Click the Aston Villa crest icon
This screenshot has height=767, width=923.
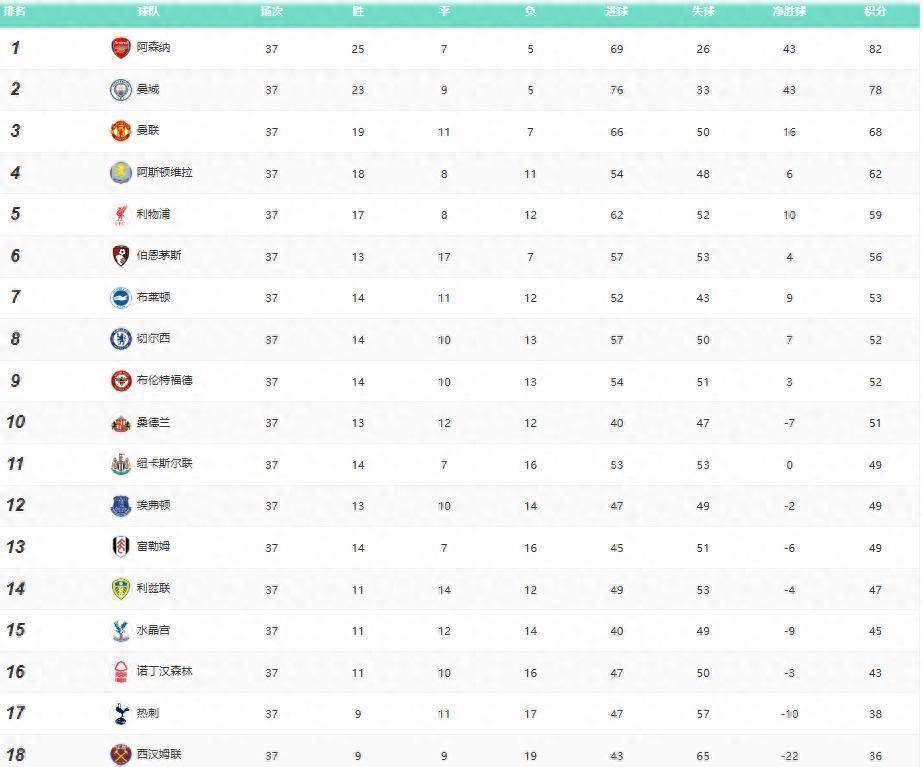pyautogui.click(x=121, y=172)
